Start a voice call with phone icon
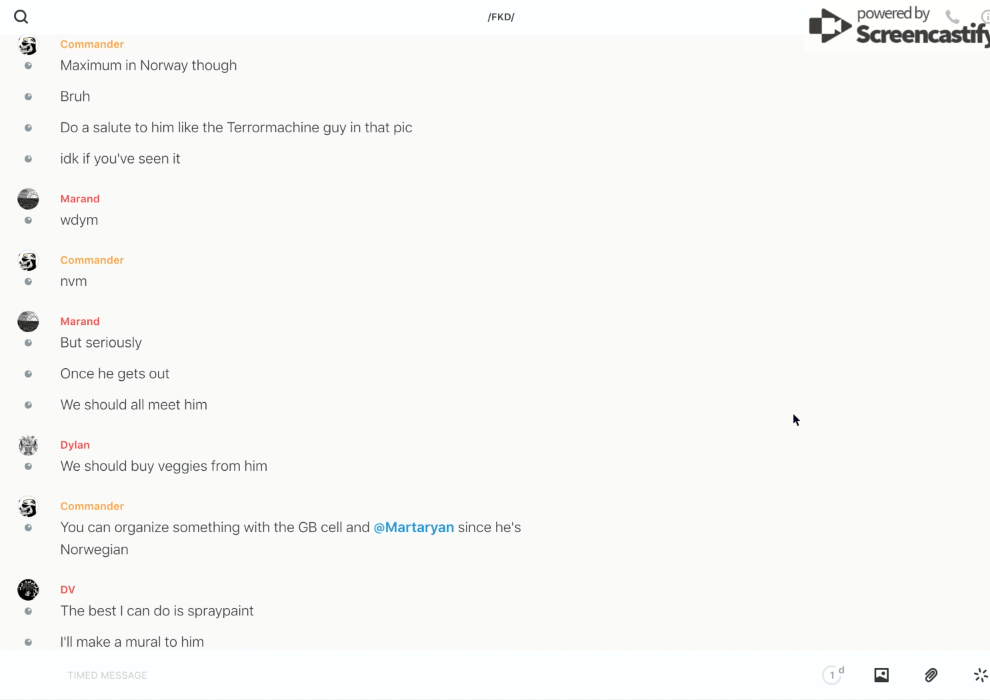The height and width of the screenshot is (700, 990). (x=952, y=17)
